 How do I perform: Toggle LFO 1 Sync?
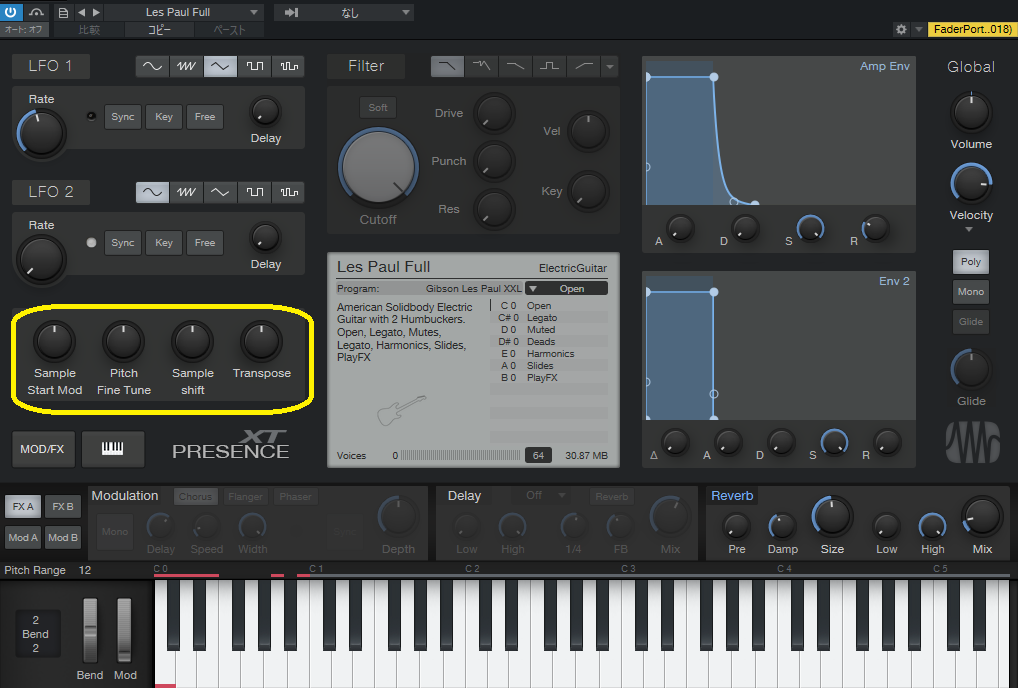123,117
